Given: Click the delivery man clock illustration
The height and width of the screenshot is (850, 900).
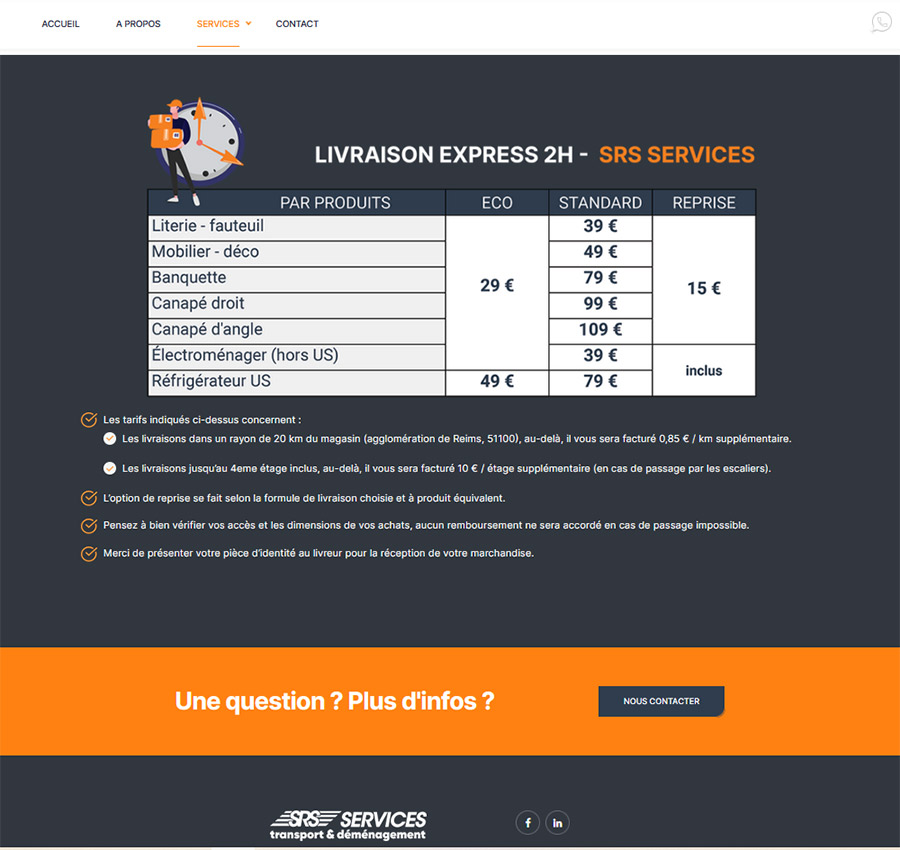Looking at the screenshot, I should coord(195,150).
